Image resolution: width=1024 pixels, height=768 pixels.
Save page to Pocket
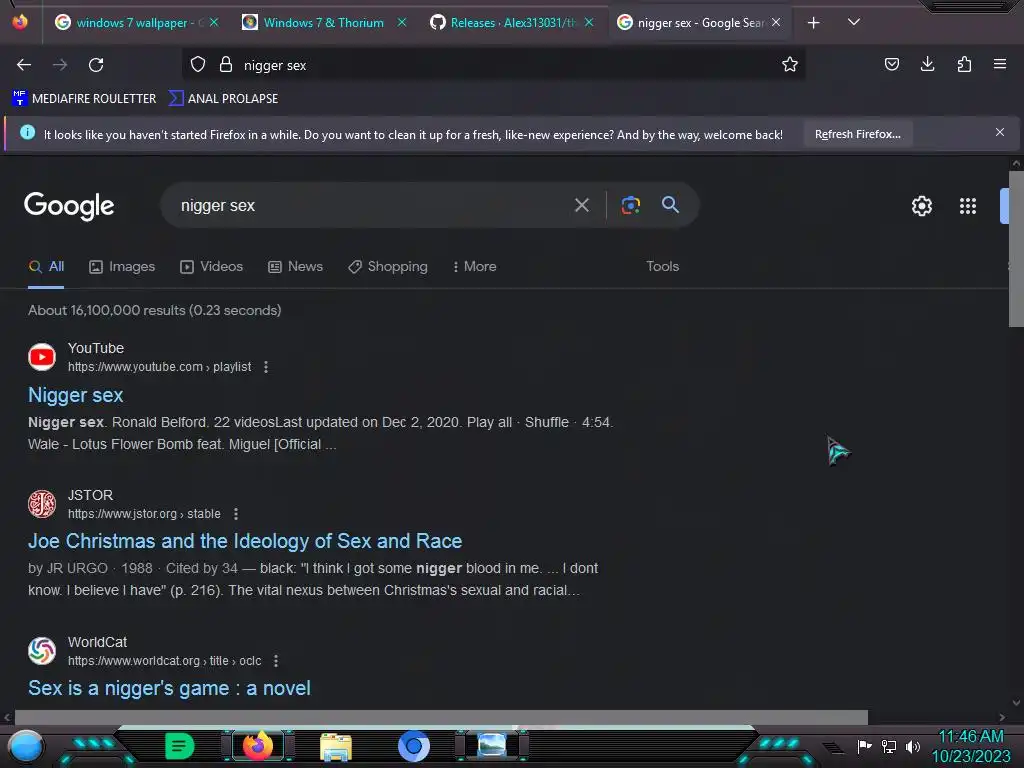[x=891, y=64]
